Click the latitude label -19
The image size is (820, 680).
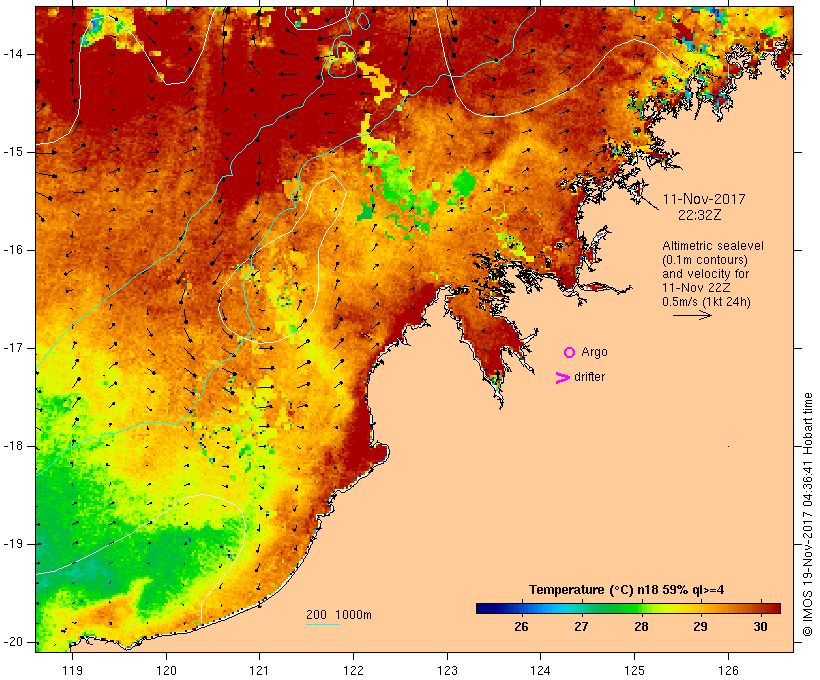tap(13, 544)
